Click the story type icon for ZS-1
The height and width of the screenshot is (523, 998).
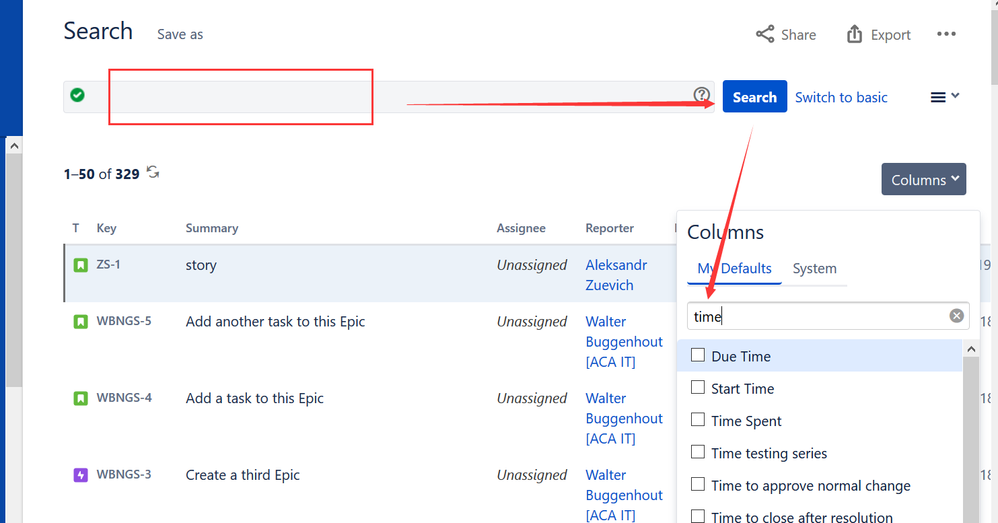(81, 265)
